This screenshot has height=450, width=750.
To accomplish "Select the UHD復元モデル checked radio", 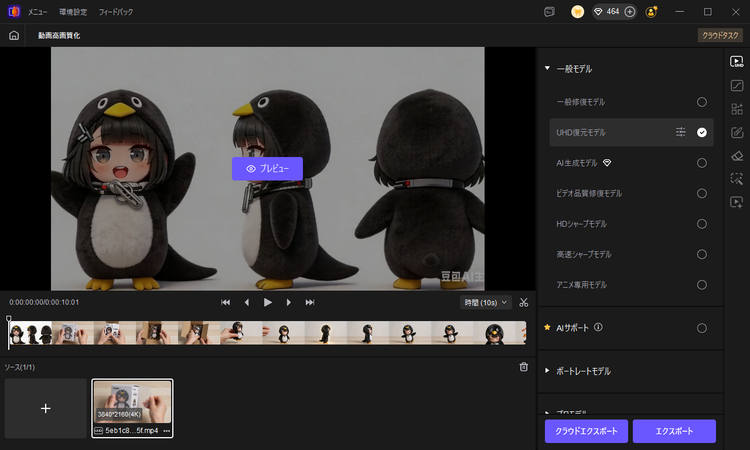I will click(702, 132).
